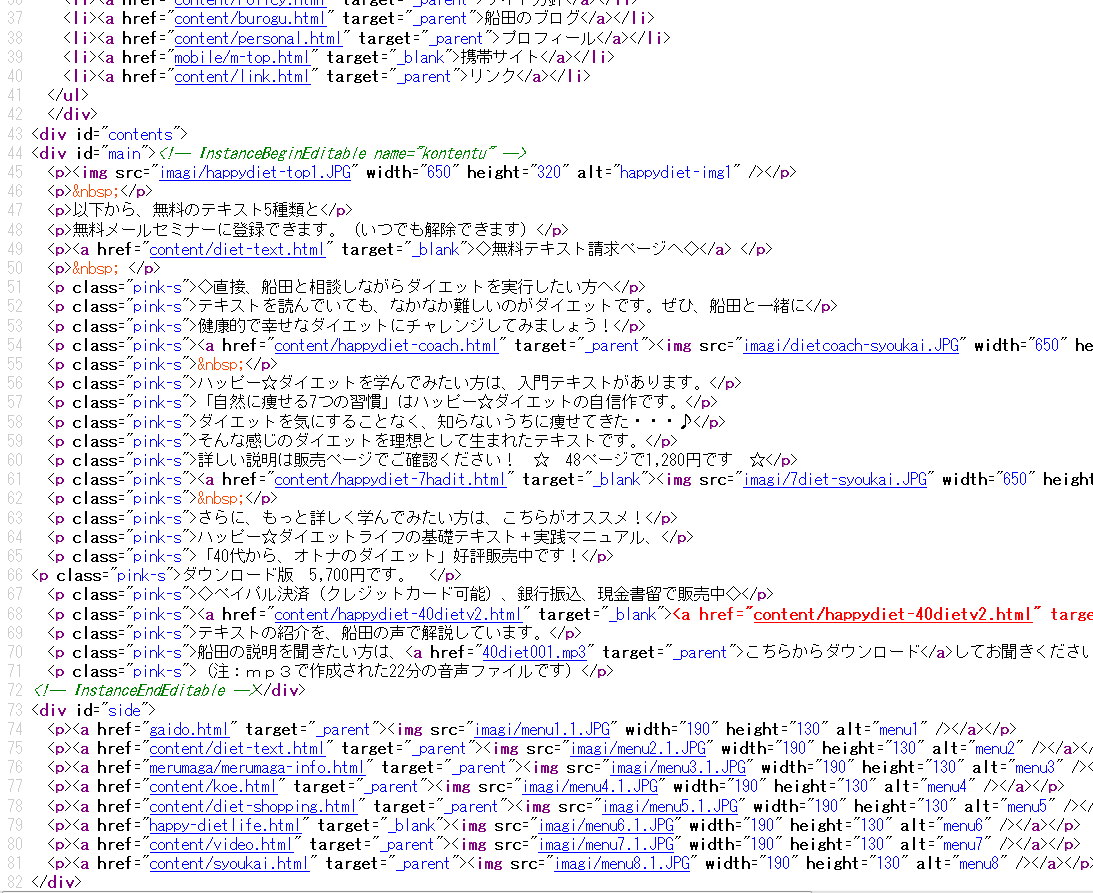
Task: Click the text "（注：ｍｐ３で作成された22分の音声ファイルです）"
Action: [390, 671]
